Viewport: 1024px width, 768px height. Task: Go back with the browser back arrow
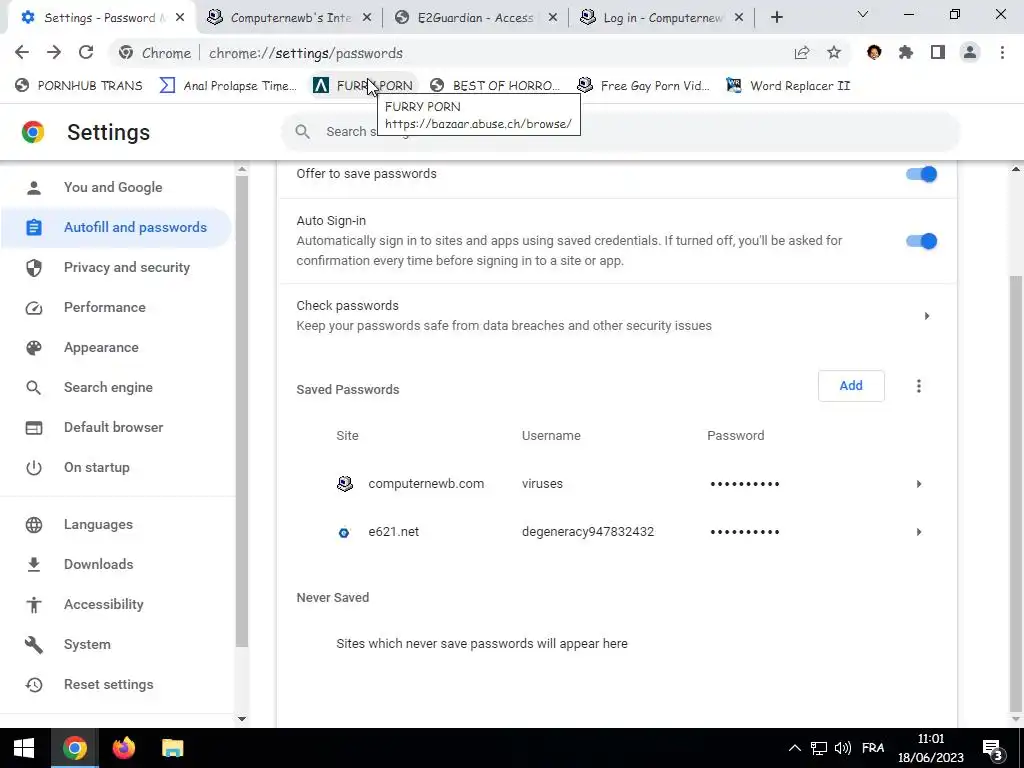click(22, 53)
